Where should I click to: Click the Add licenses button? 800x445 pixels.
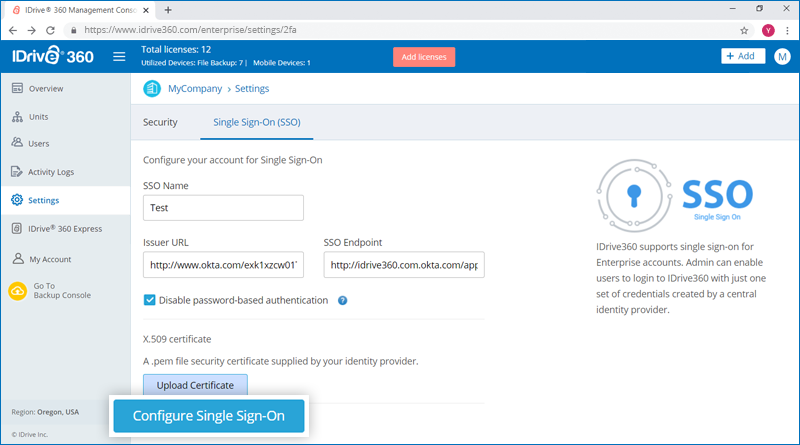(423, 57)
